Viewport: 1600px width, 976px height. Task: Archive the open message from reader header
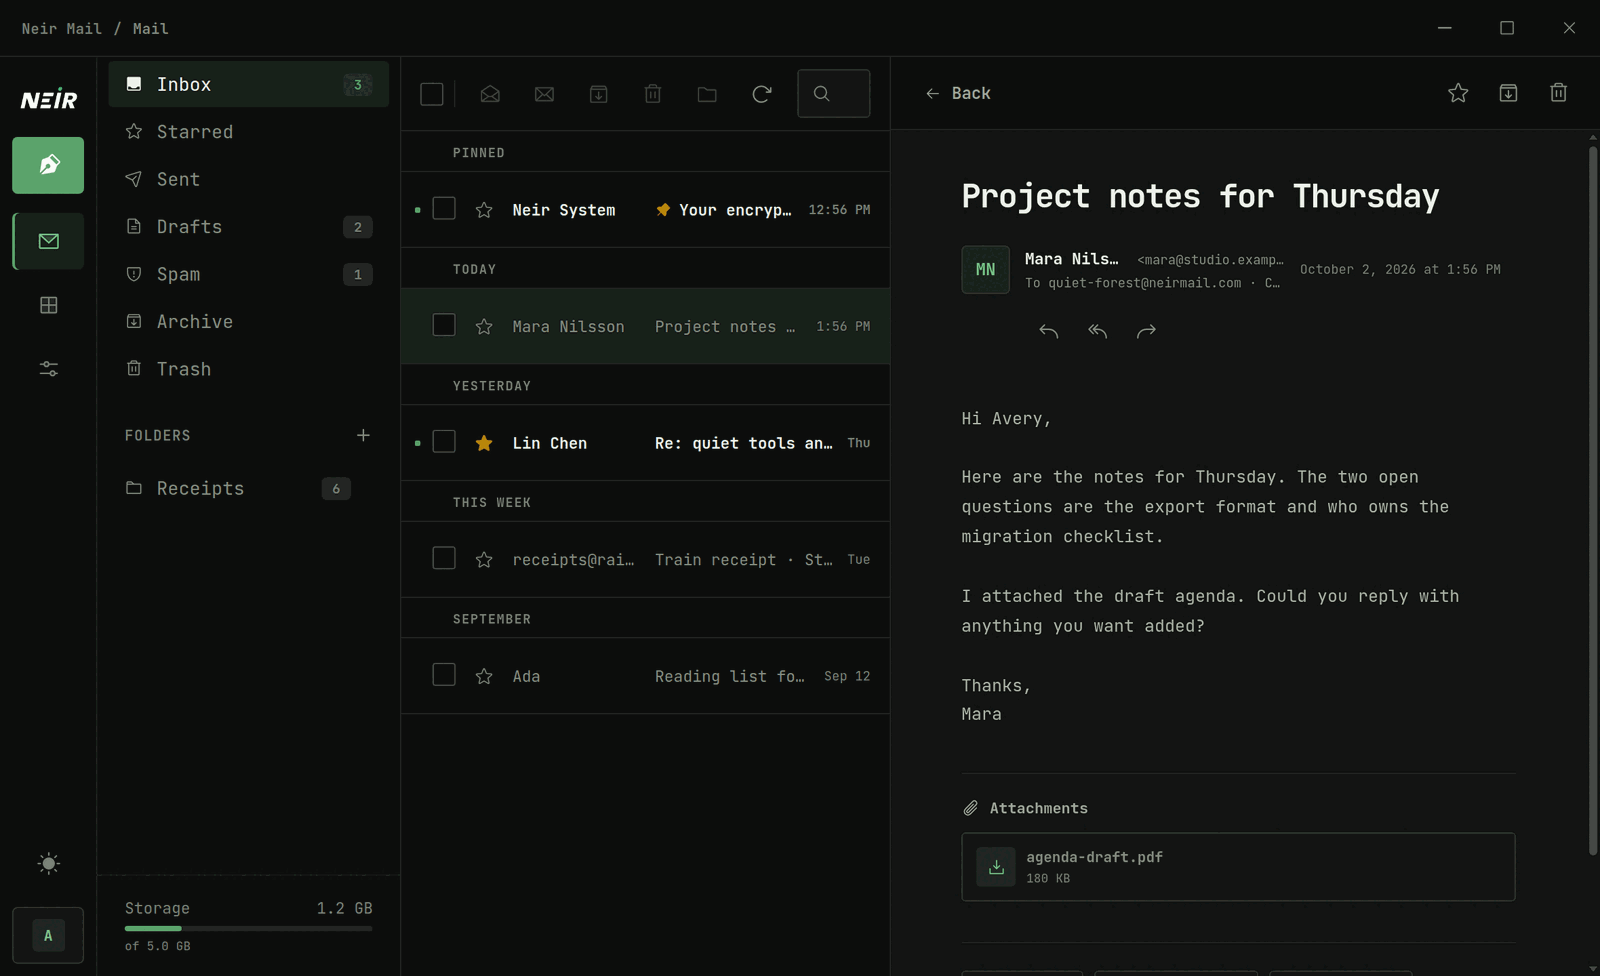1508,93
